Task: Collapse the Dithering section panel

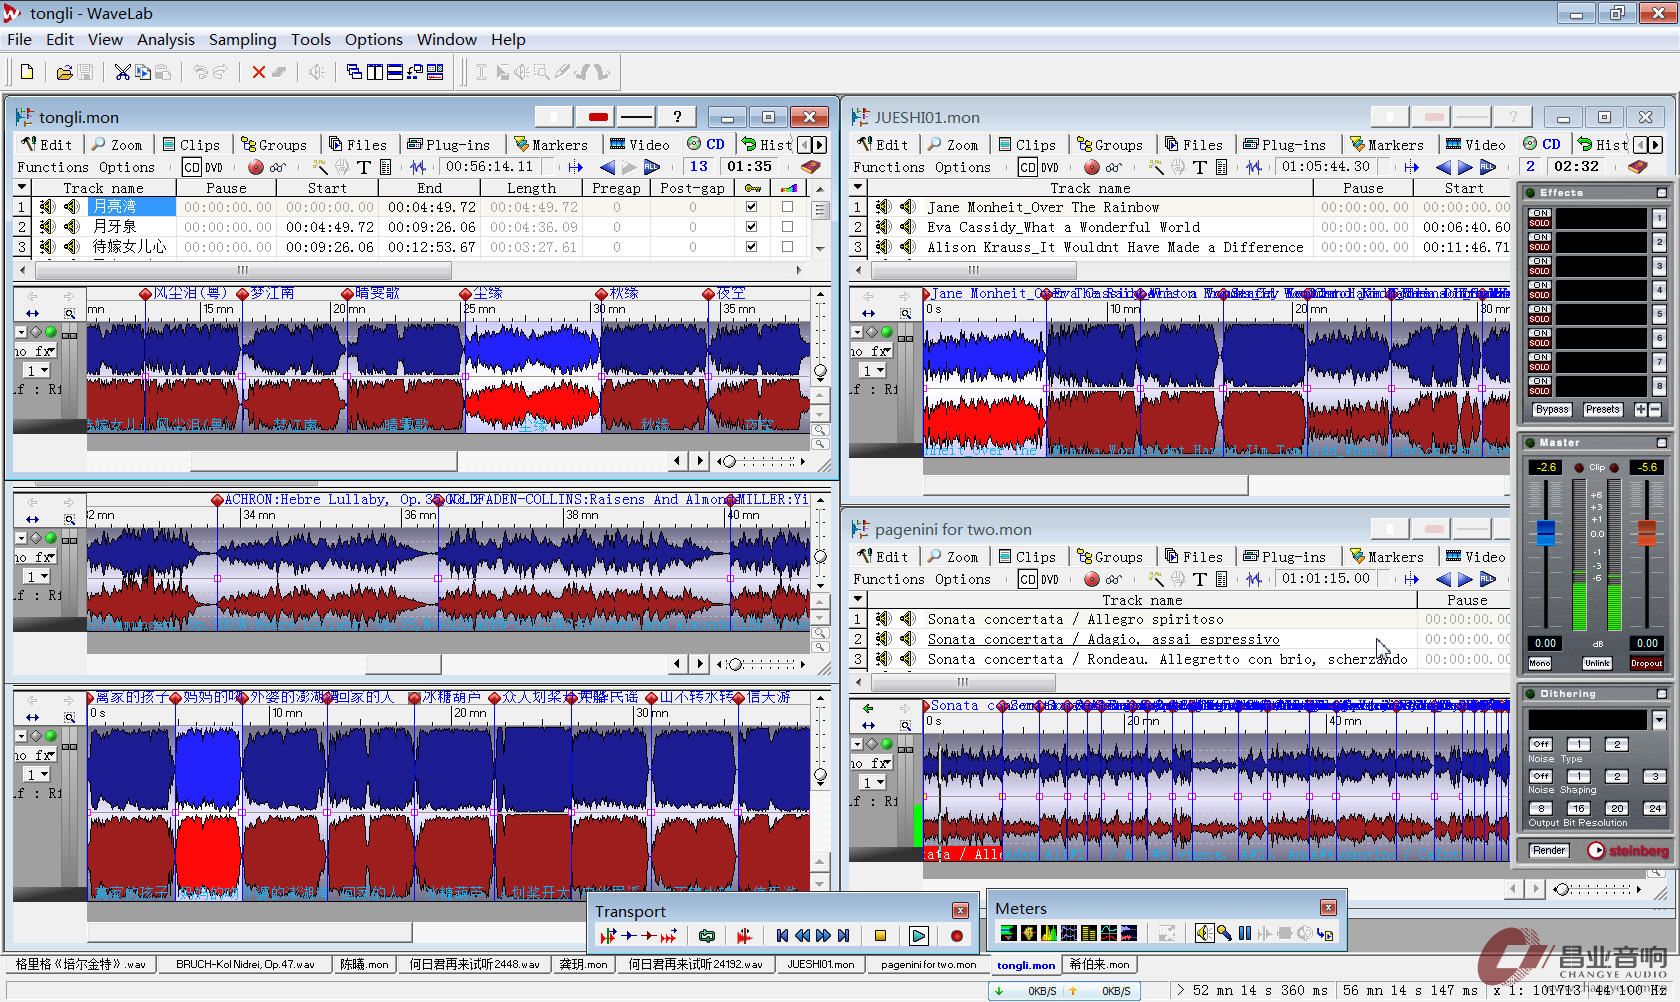Action: pos(1661,693)
